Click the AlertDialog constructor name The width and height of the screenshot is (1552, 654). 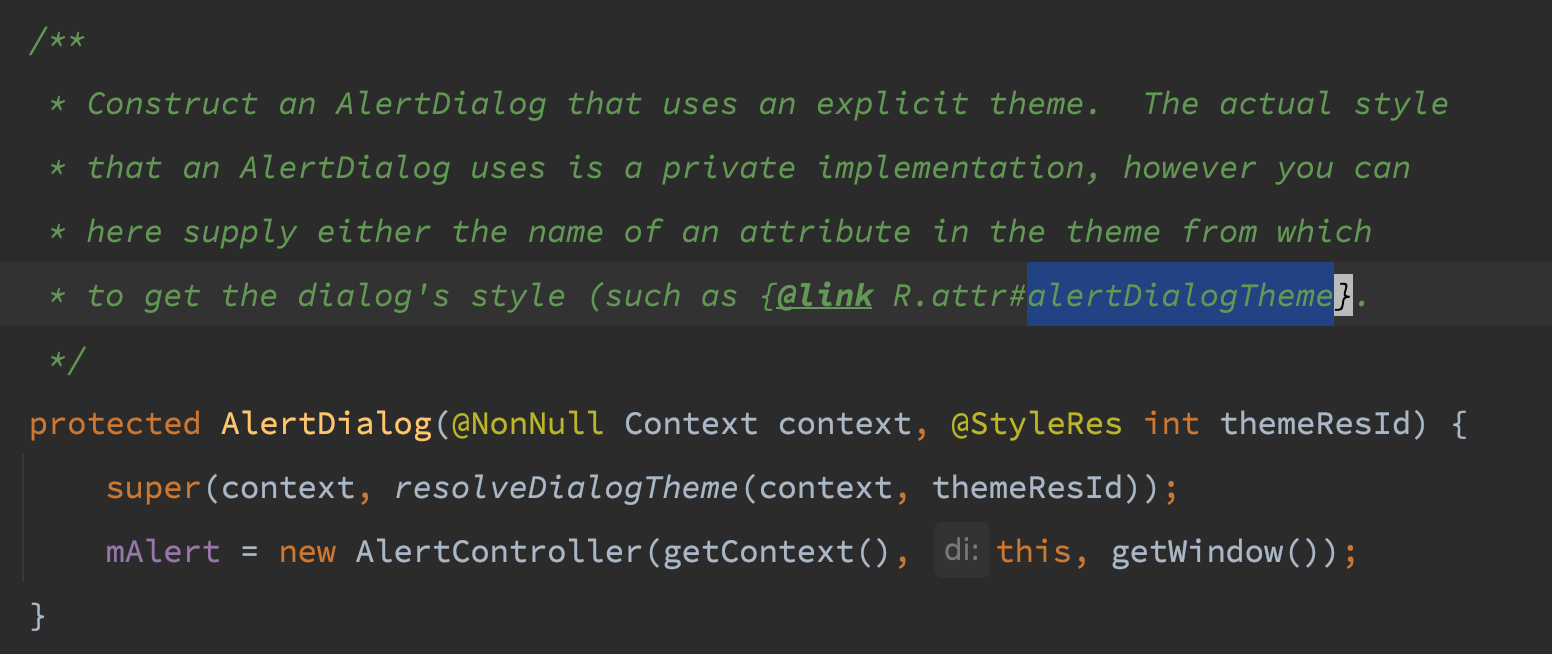[x=326, y=424]
